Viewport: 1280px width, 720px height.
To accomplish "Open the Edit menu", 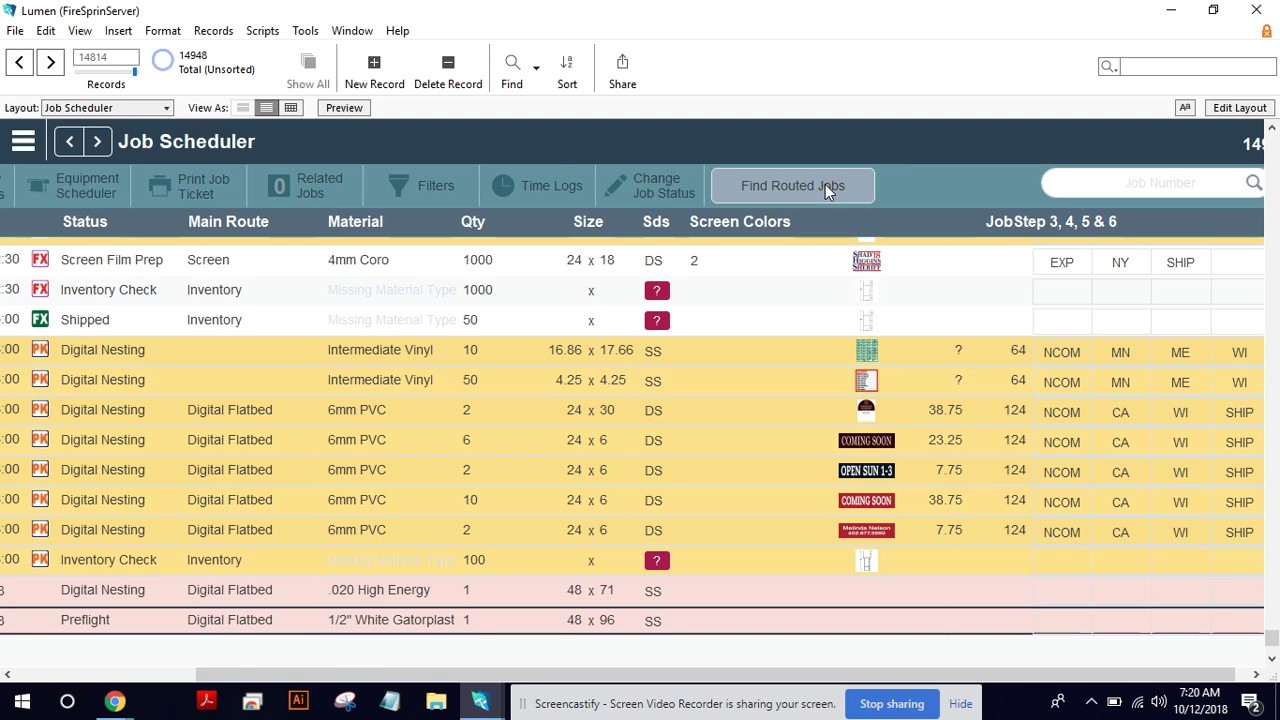I will [46, 31].
